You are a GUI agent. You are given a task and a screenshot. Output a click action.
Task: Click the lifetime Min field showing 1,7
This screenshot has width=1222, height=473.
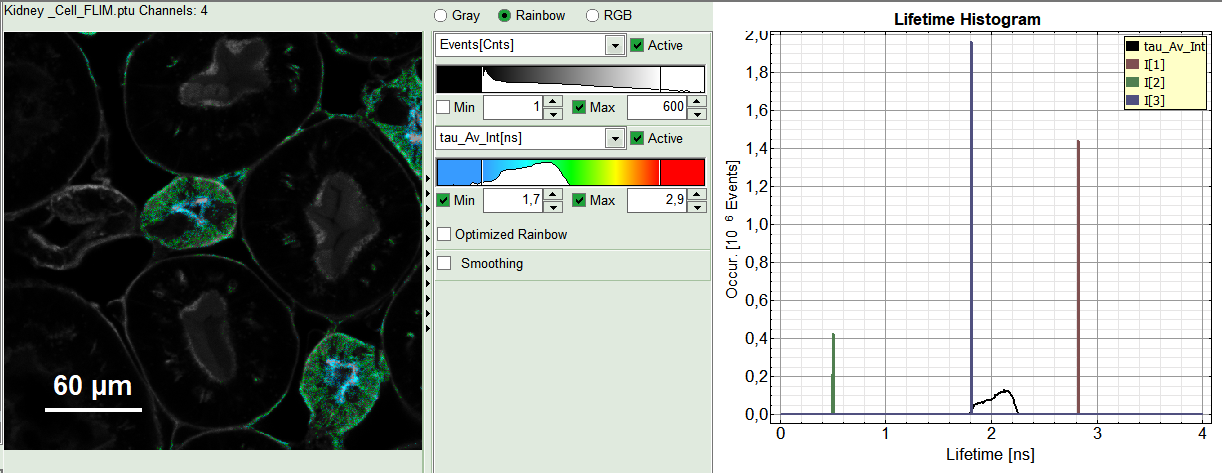(512, 201)
